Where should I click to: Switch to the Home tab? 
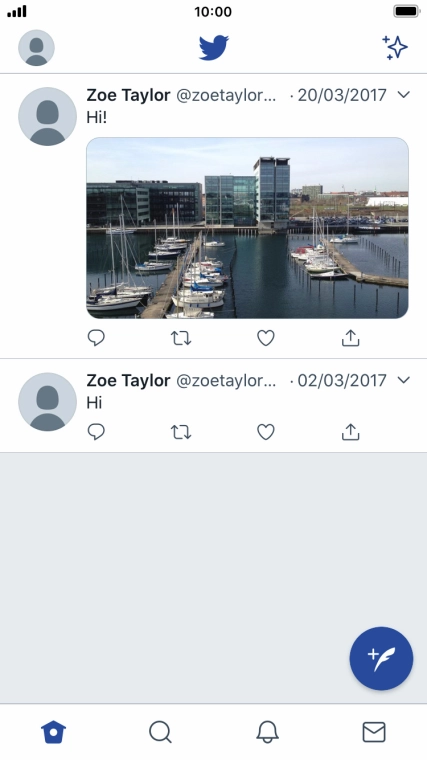pyautogui.click(x=53, y=731)
